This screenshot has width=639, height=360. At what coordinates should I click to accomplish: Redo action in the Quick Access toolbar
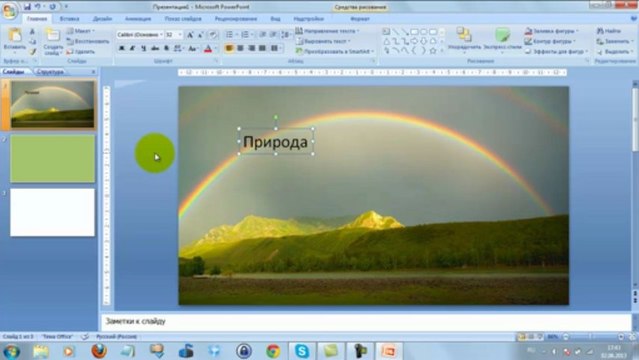(x=53, y=7)
